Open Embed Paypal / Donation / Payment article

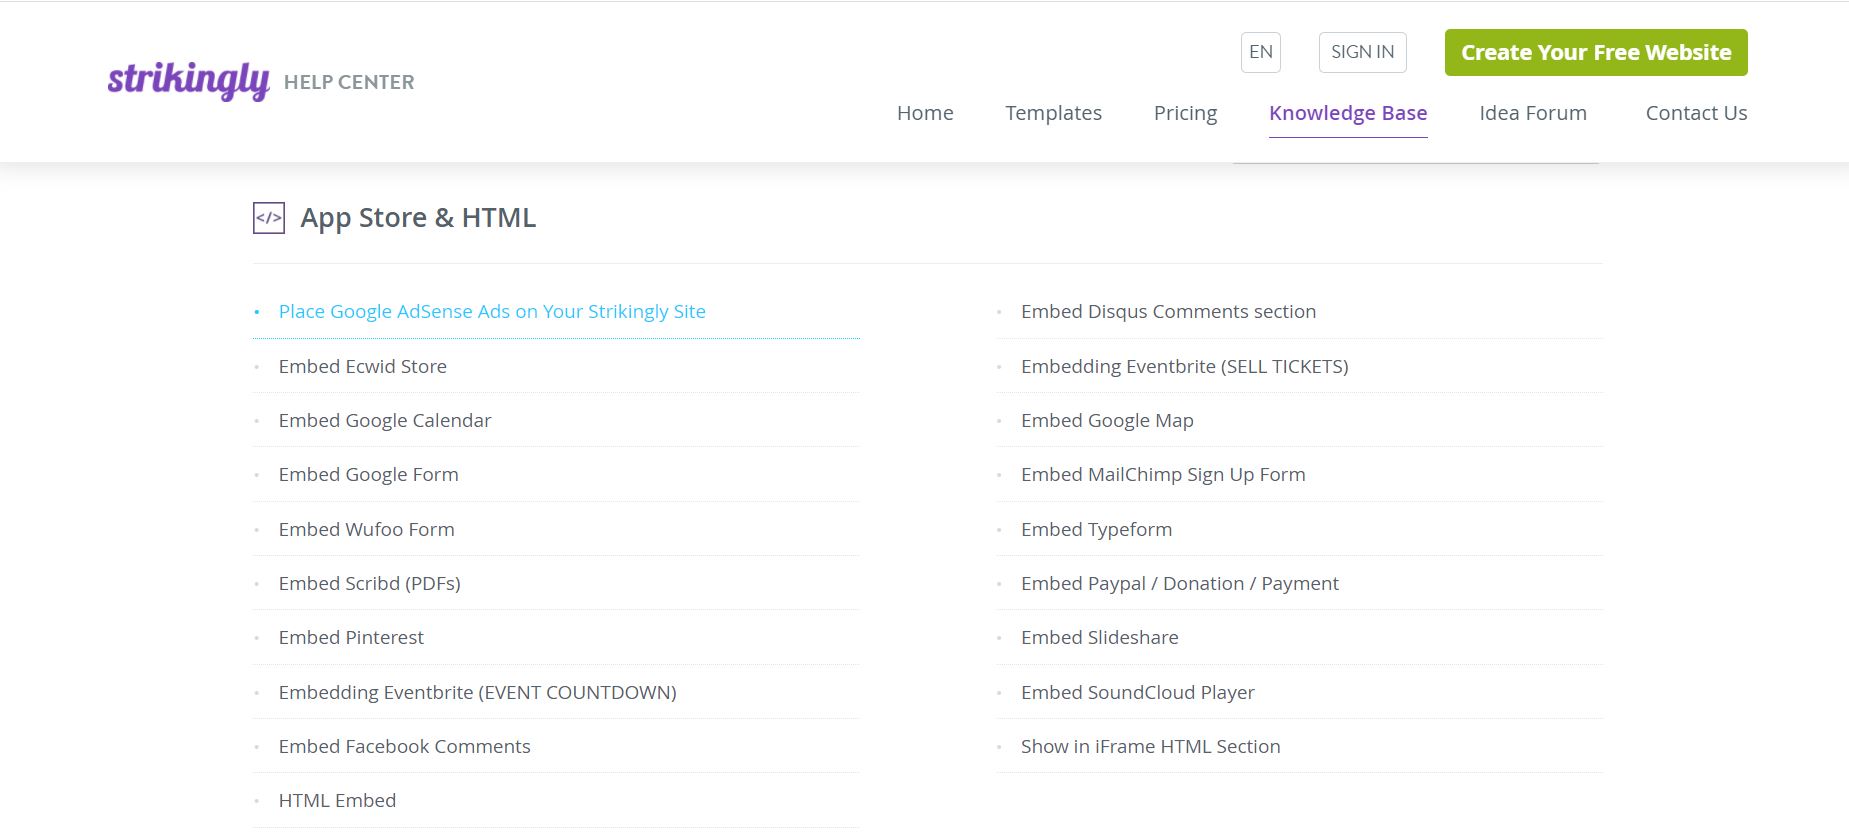1180,583
